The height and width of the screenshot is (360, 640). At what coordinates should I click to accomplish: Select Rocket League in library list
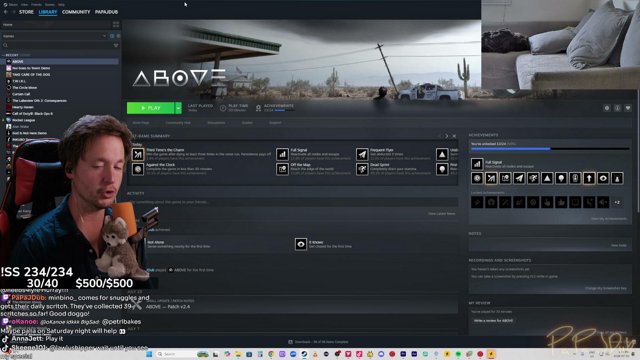pos(23,120)
